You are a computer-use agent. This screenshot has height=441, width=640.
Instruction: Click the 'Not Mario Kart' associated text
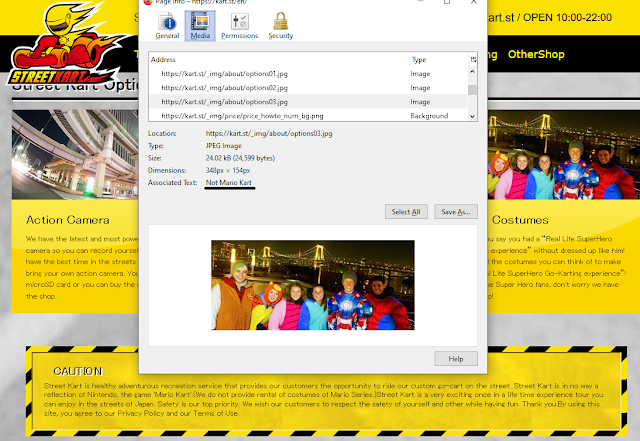pyautogui.click(x=229, y=182)
